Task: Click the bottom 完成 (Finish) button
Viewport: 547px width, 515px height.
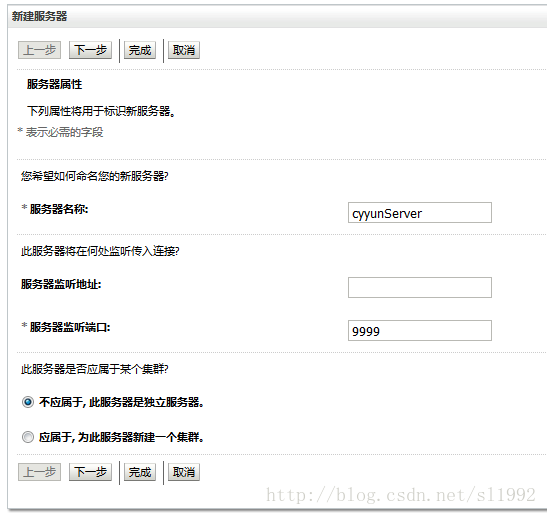Action: coord(140,472)
